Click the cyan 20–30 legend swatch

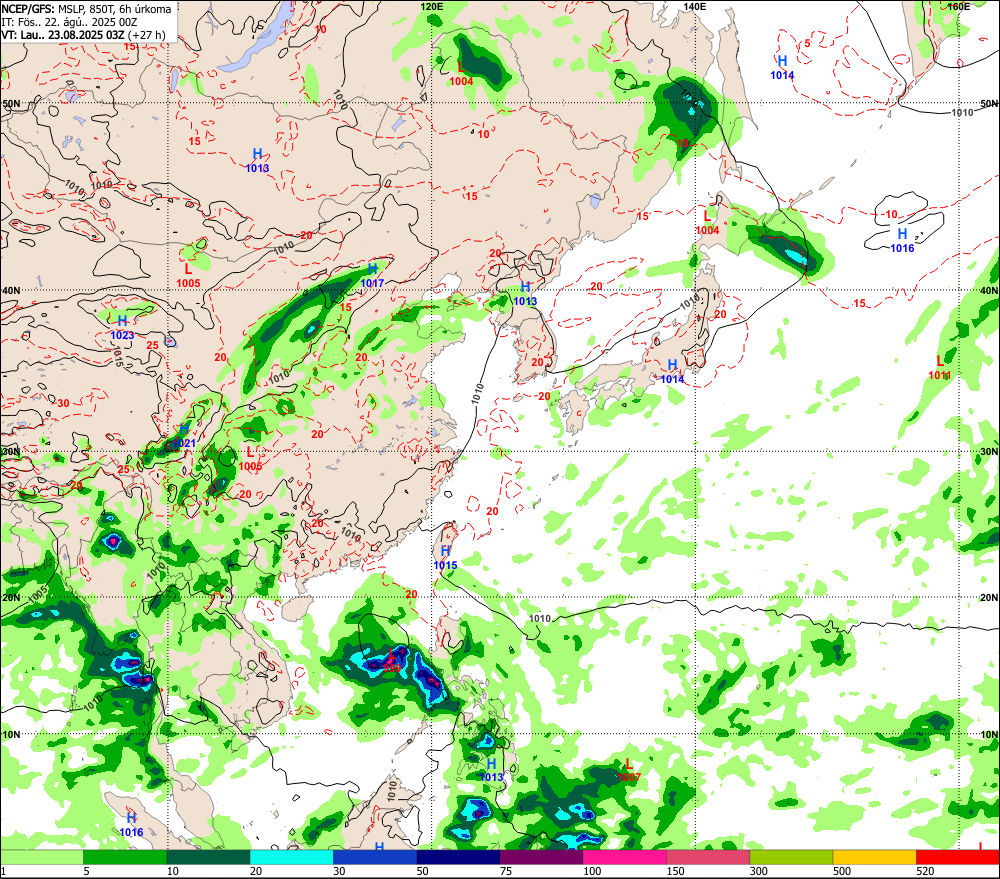(291, 857)
